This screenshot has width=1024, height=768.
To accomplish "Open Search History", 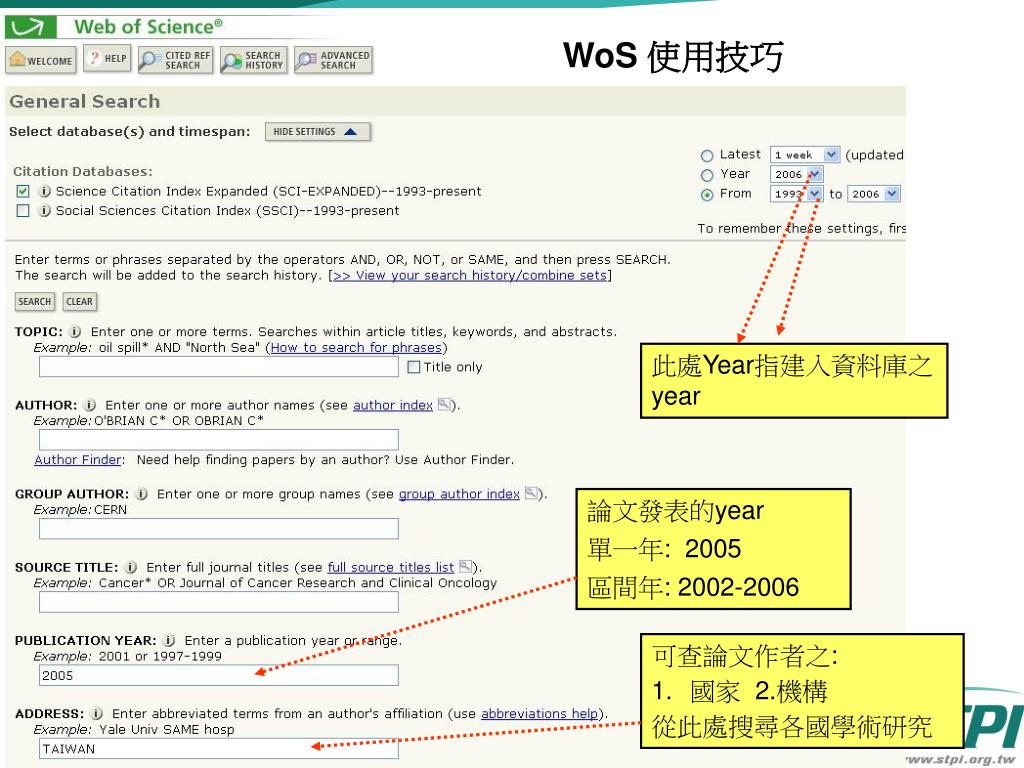I will [x=253, y=60].
